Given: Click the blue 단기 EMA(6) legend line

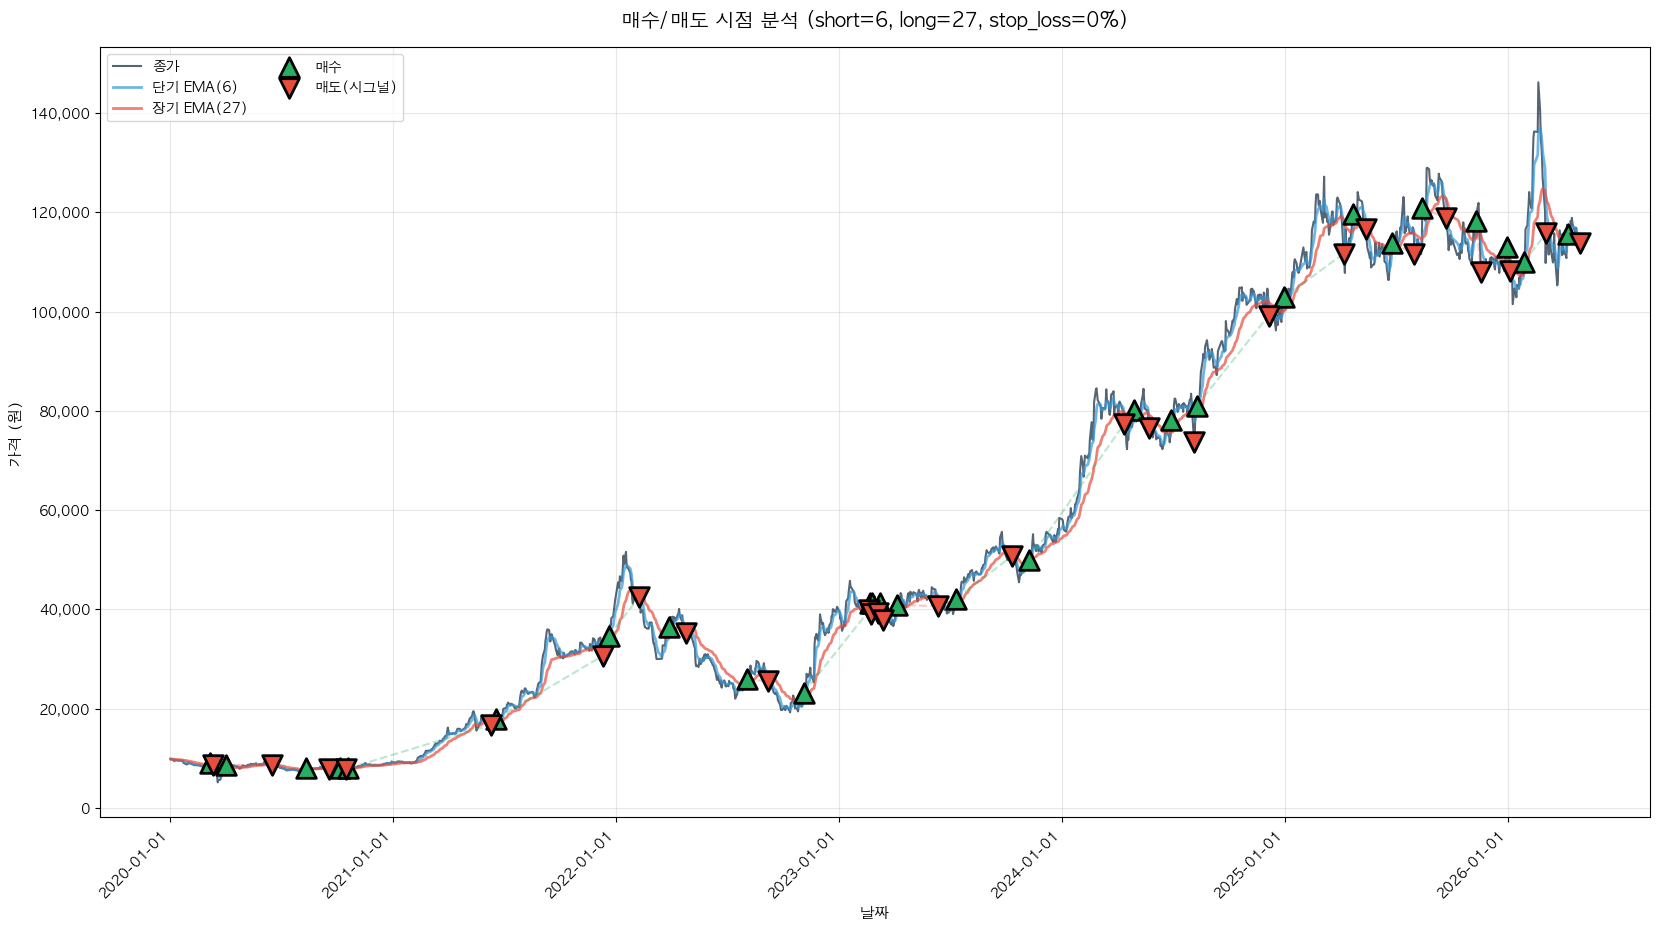Looking at the screenshot, I should pyautogui.click(x=127, y=87).
